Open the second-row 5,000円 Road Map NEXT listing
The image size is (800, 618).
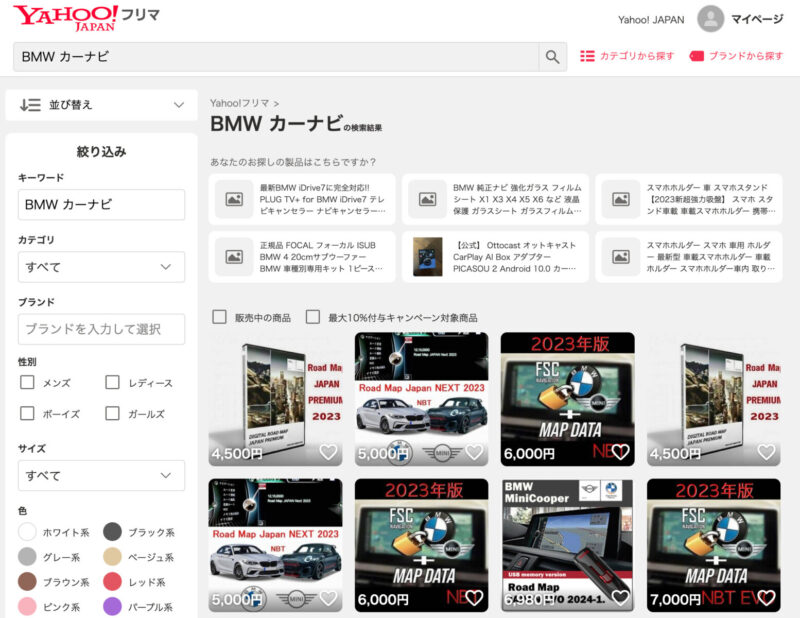coord(276,545)
